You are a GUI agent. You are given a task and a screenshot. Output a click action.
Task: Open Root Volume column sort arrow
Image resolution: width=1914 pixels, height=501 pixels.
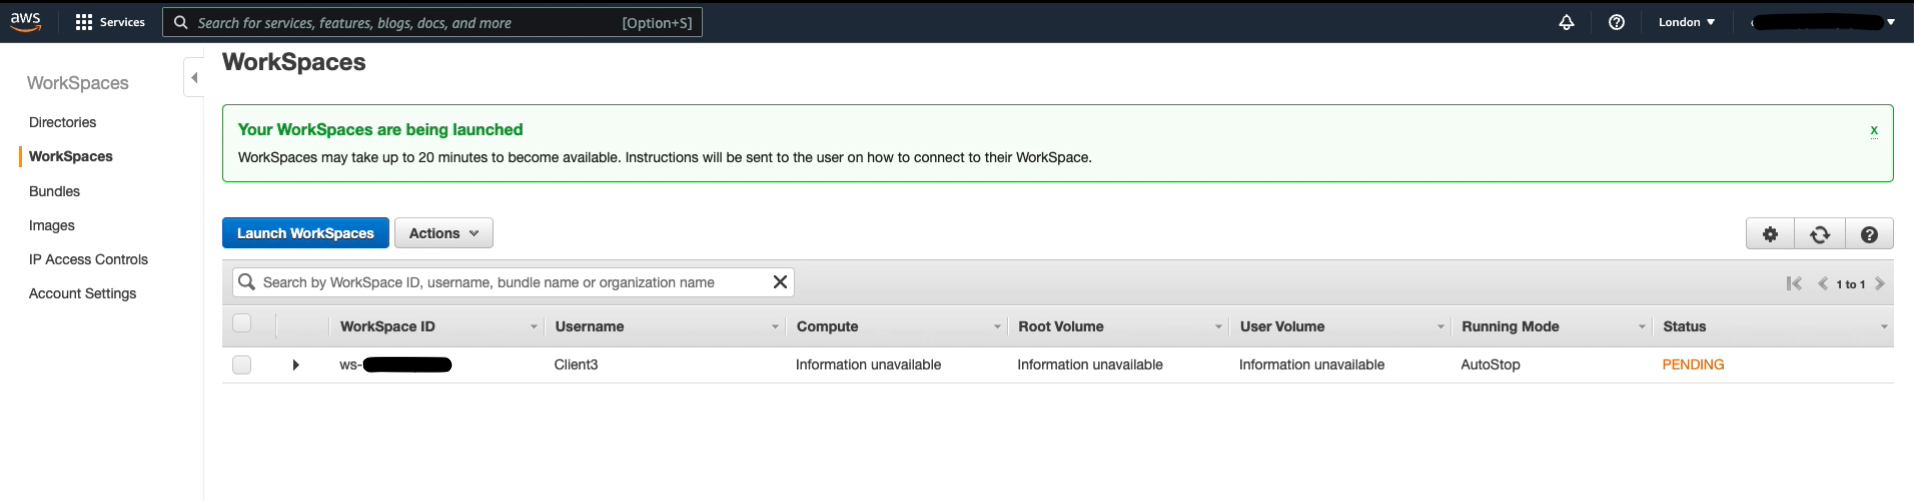tap(1218, 327)
